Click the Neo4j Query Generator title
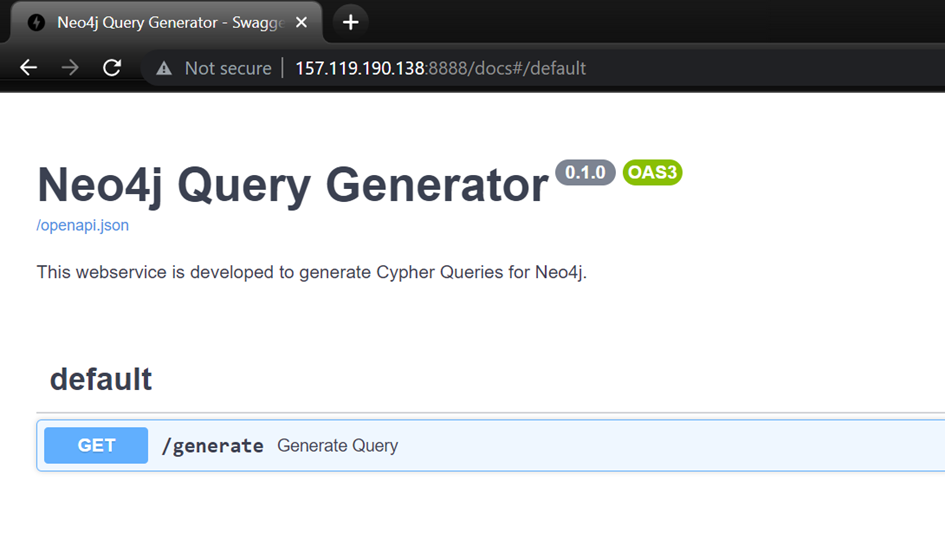Viewport: 945px width, 546px height. coord(293,184)
